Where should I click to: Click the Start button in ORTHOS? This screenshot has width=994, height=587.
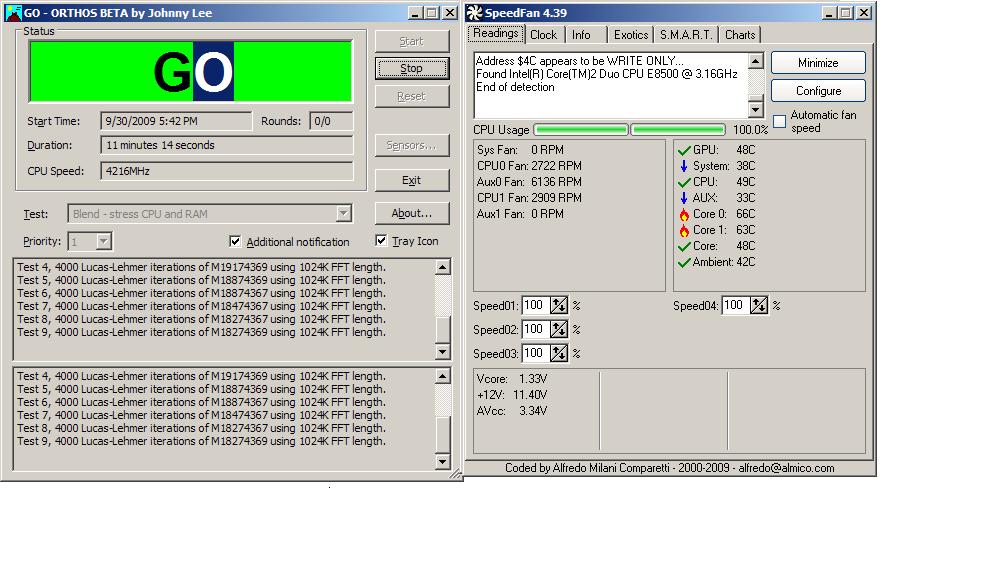coord(411,41)
